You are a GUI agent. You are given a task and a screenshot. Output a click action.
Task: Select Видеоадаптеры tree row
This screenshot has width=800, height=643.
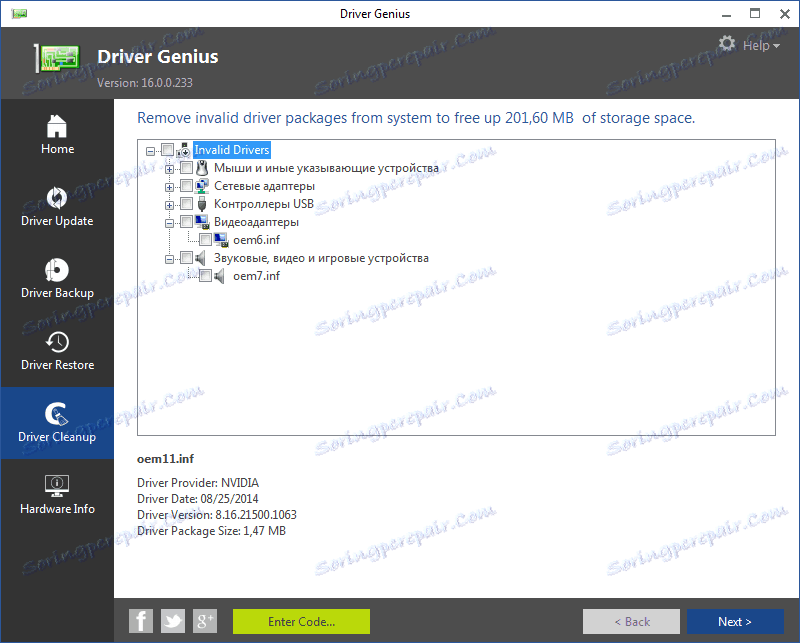(256, 222)
